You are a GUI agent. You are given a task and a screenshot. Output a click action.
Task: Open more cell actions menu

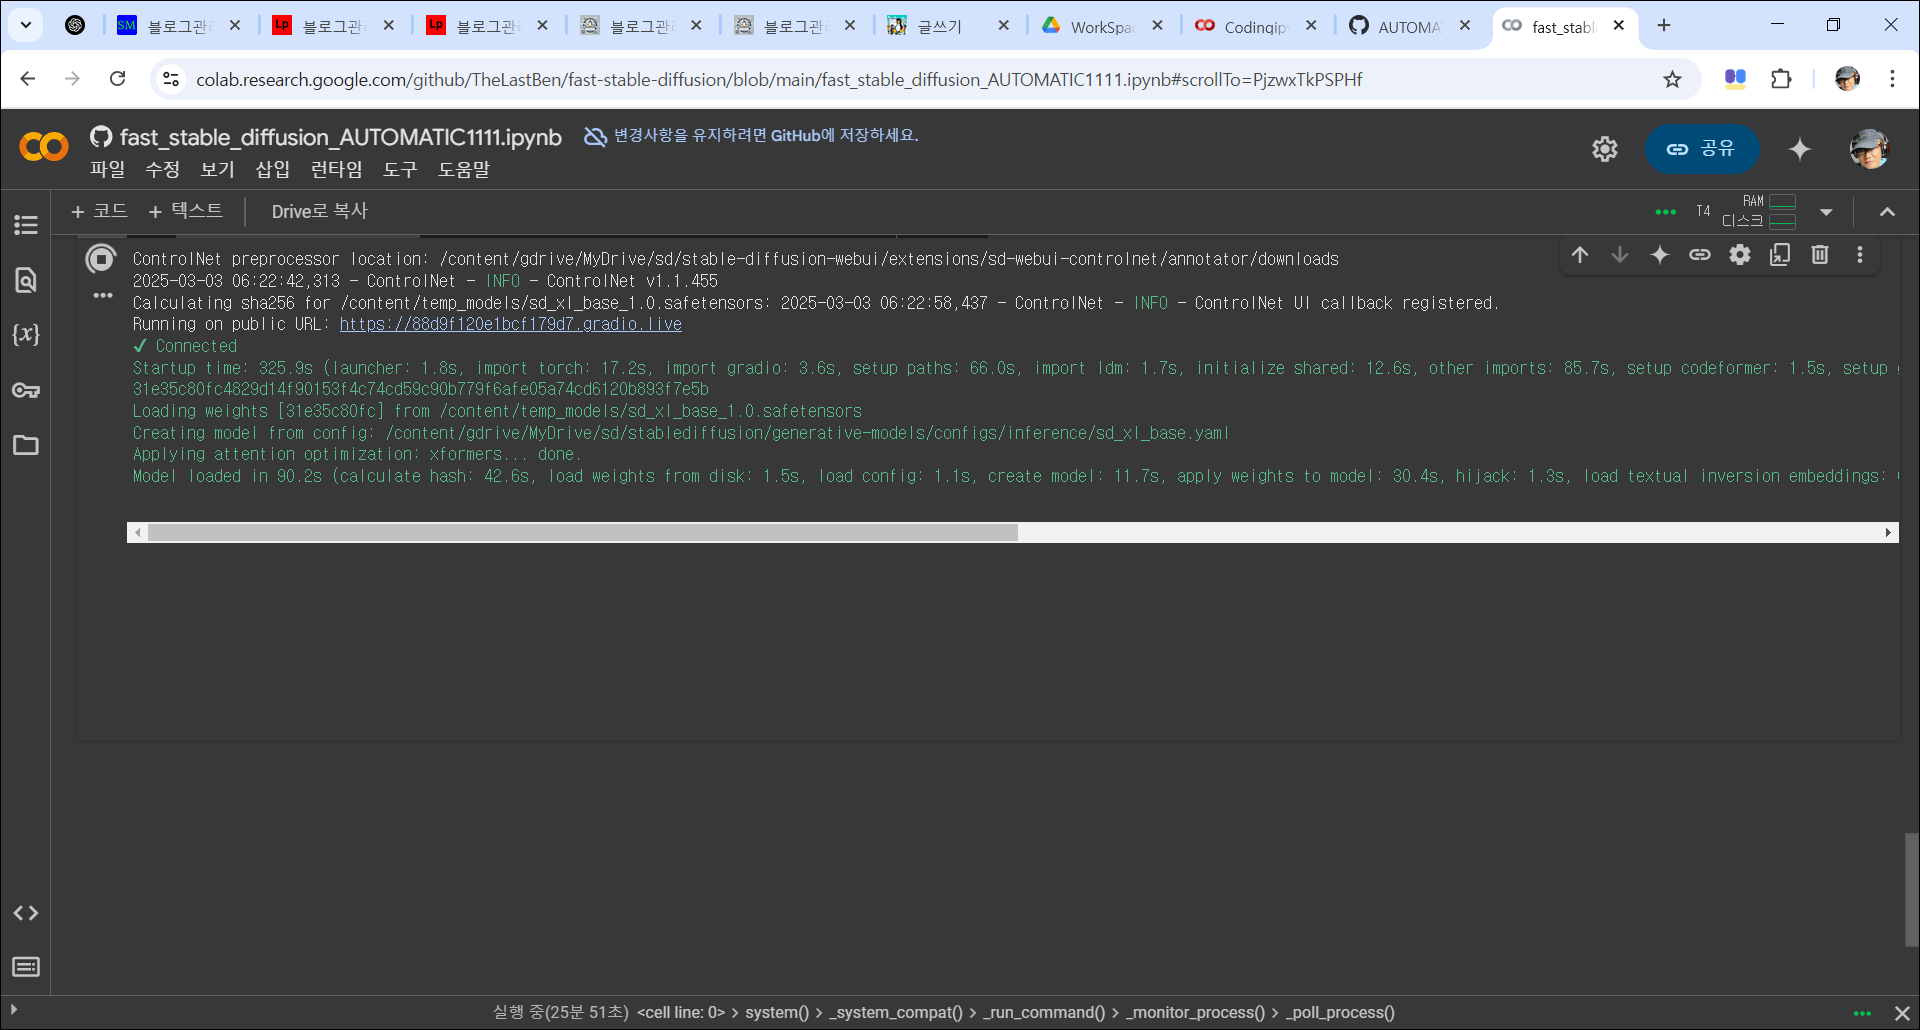tap(1860, 255)
